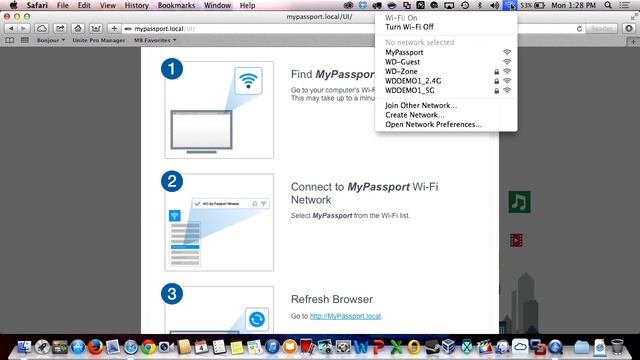Open Trash in the Dock
640x360 pixels.
(x=618, y=347)
